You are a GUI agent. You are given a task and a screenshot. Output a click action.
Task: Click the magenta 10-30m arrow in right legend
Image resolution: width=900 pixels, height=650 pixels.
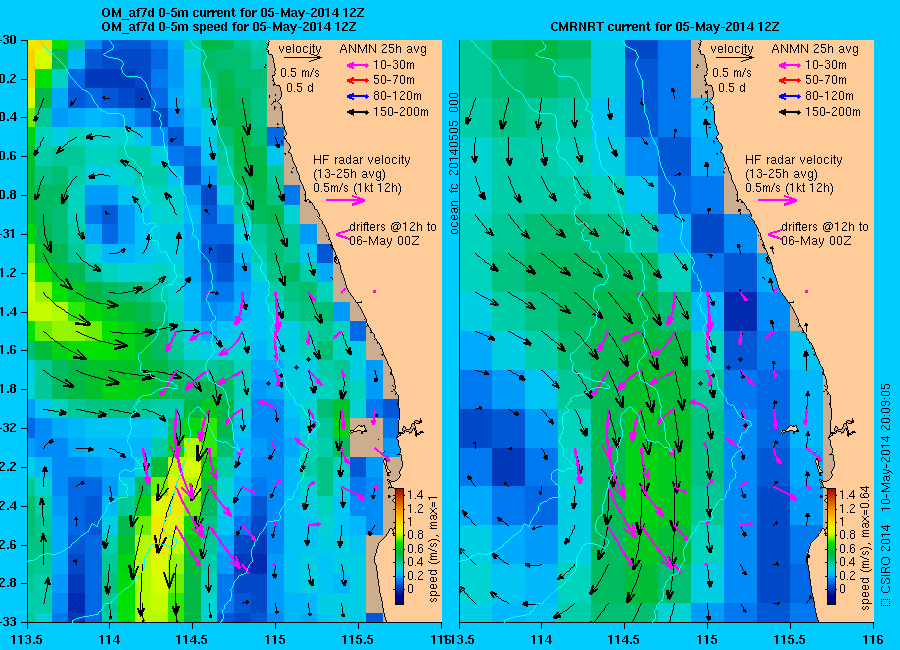click(x=790, y=65)
